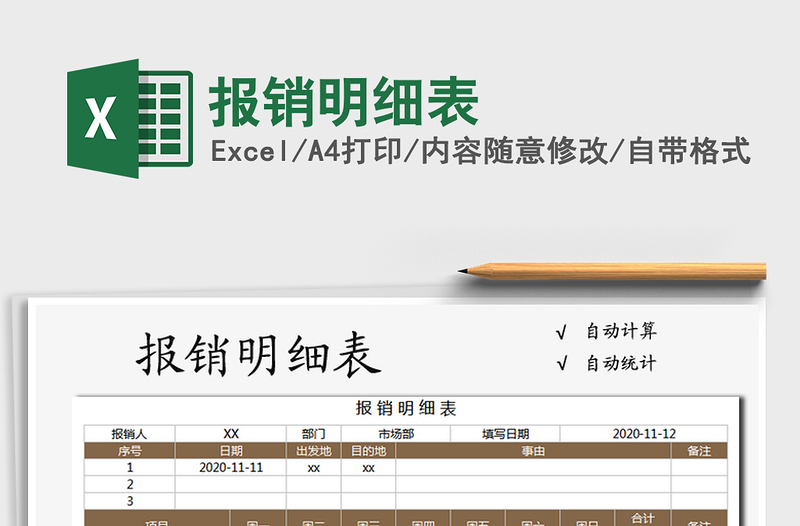Click the 自动统计 feature label
This screenshot has height=526, width=800.
point(621,363)
